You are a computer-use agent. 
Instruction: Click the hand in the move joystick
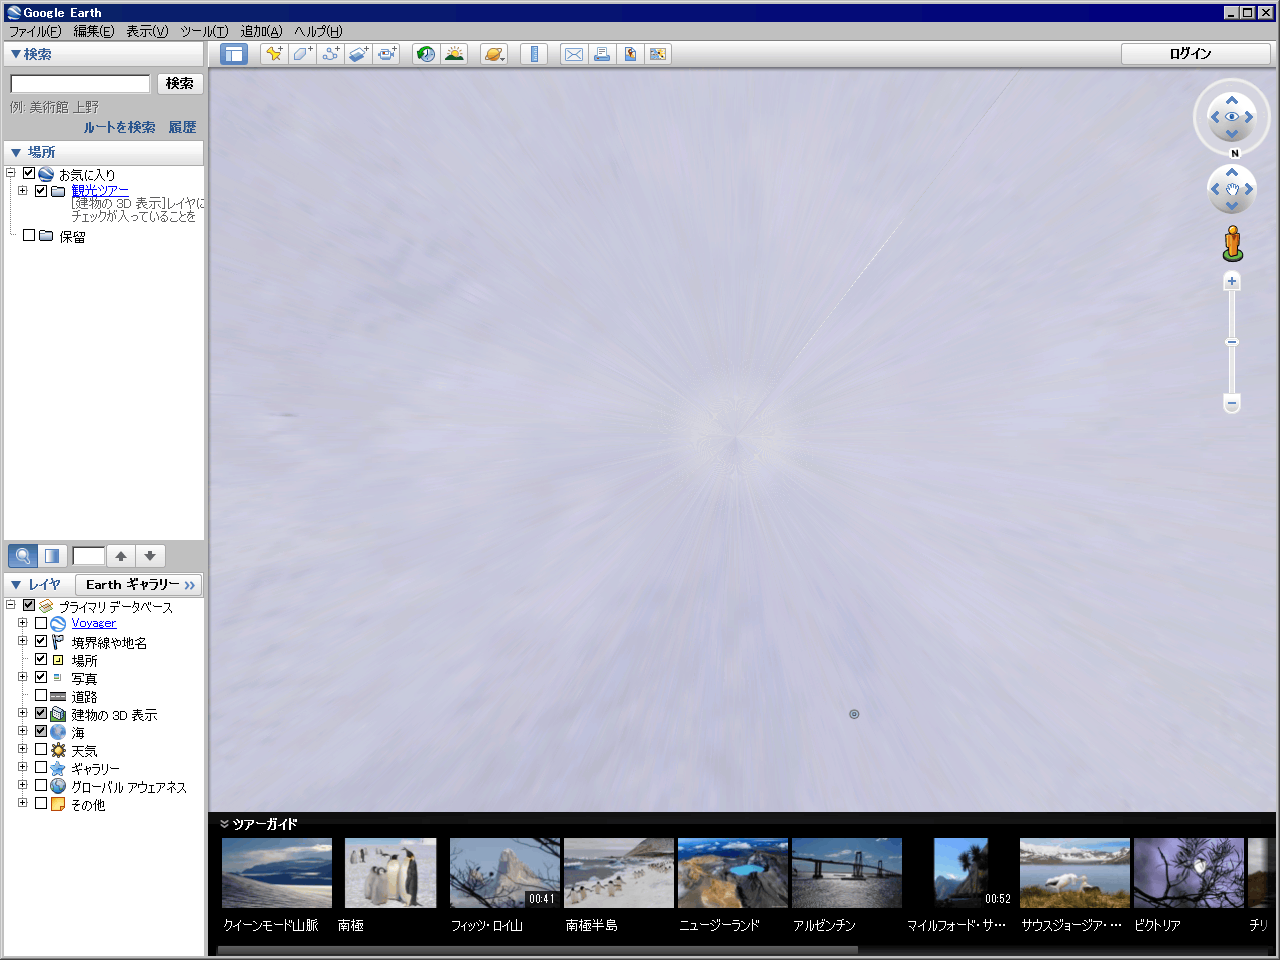[1232, 189]
